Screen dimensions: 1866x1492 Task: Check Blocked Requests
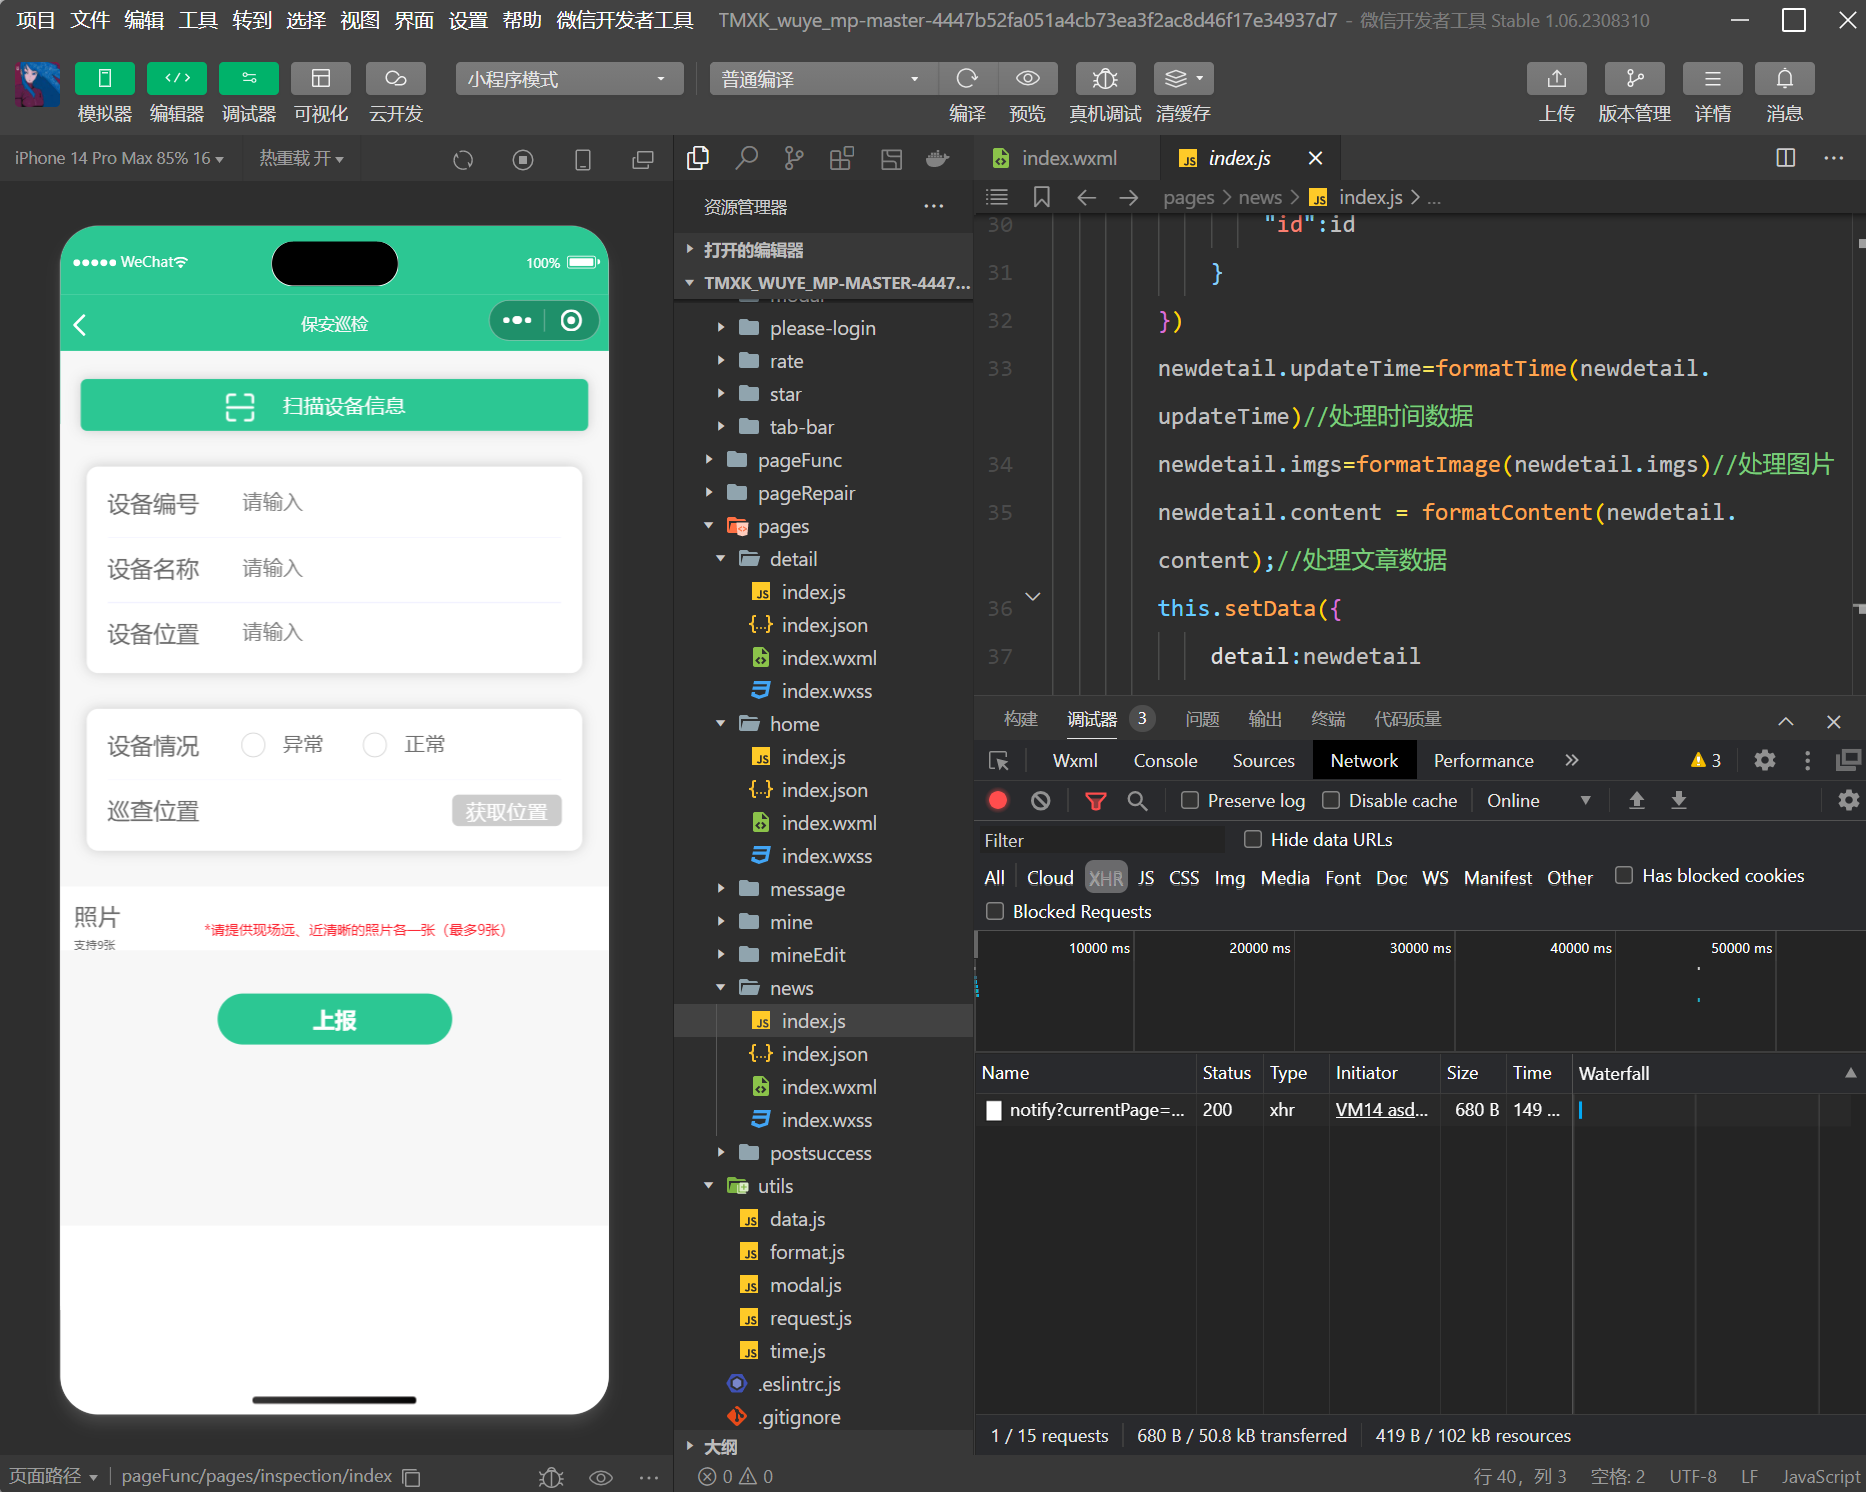pos(995,911)
